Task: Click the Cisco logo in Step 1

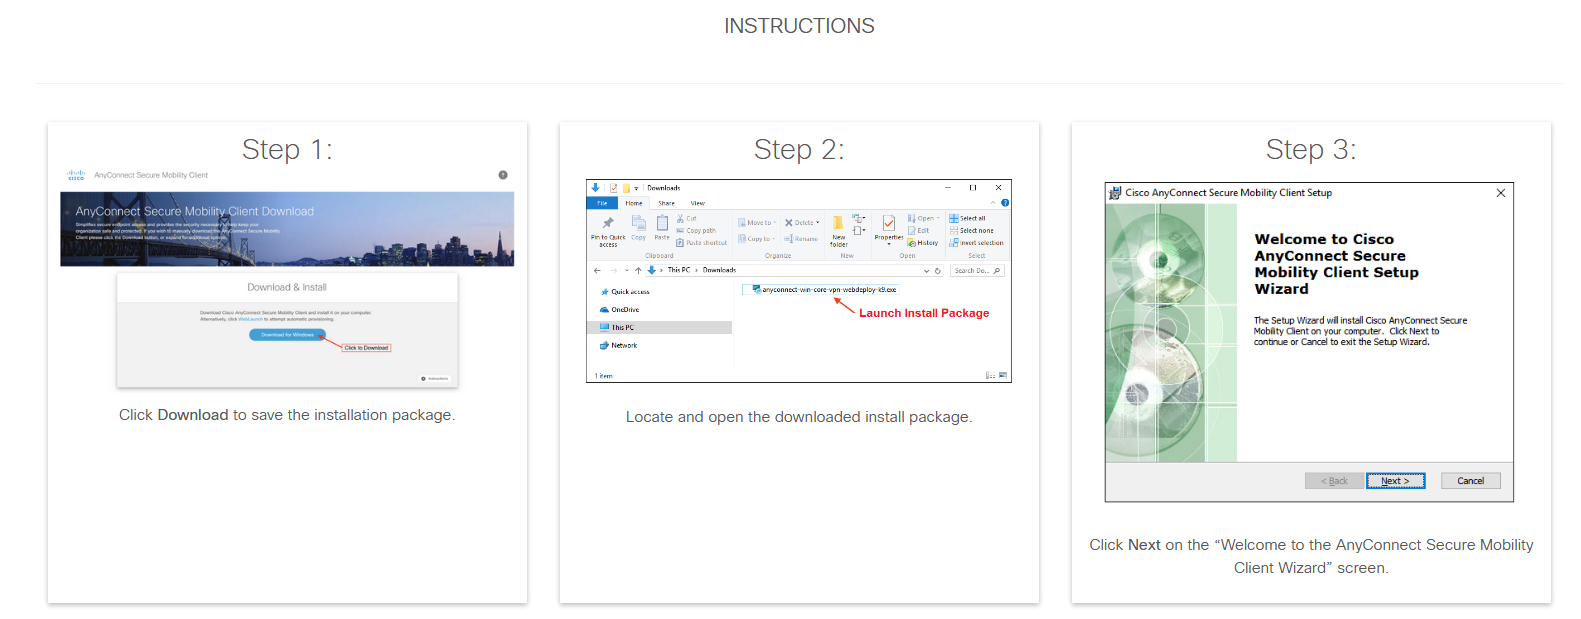Action: coord(76,175)
